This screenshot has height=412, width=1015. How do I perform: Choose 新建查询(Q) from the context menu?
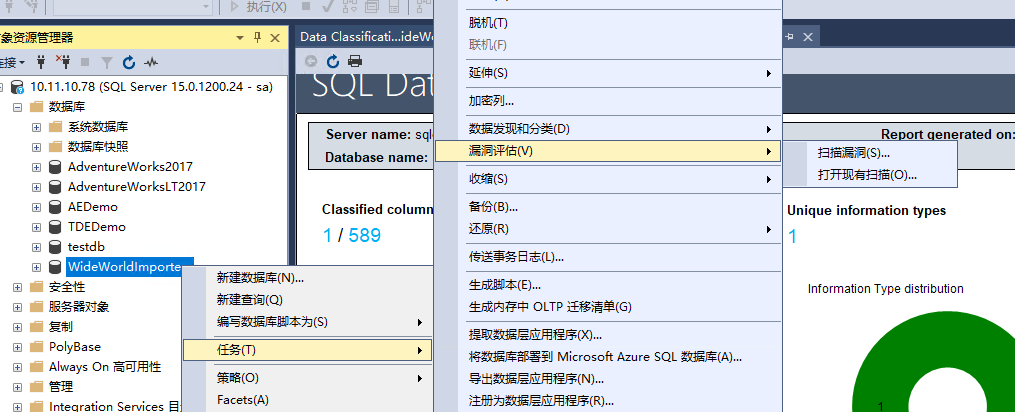[x=307, y=300]
